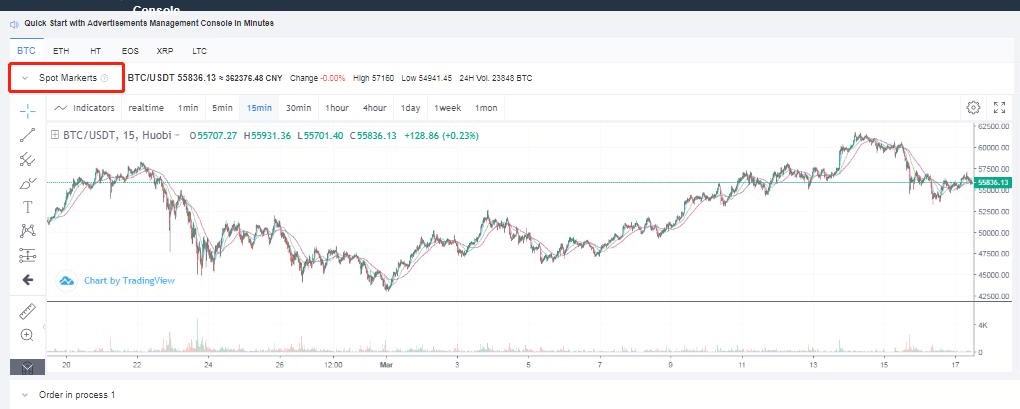Click the High 57160 value
Viewport: 1020px width, 409px height.
pos(373,78)
